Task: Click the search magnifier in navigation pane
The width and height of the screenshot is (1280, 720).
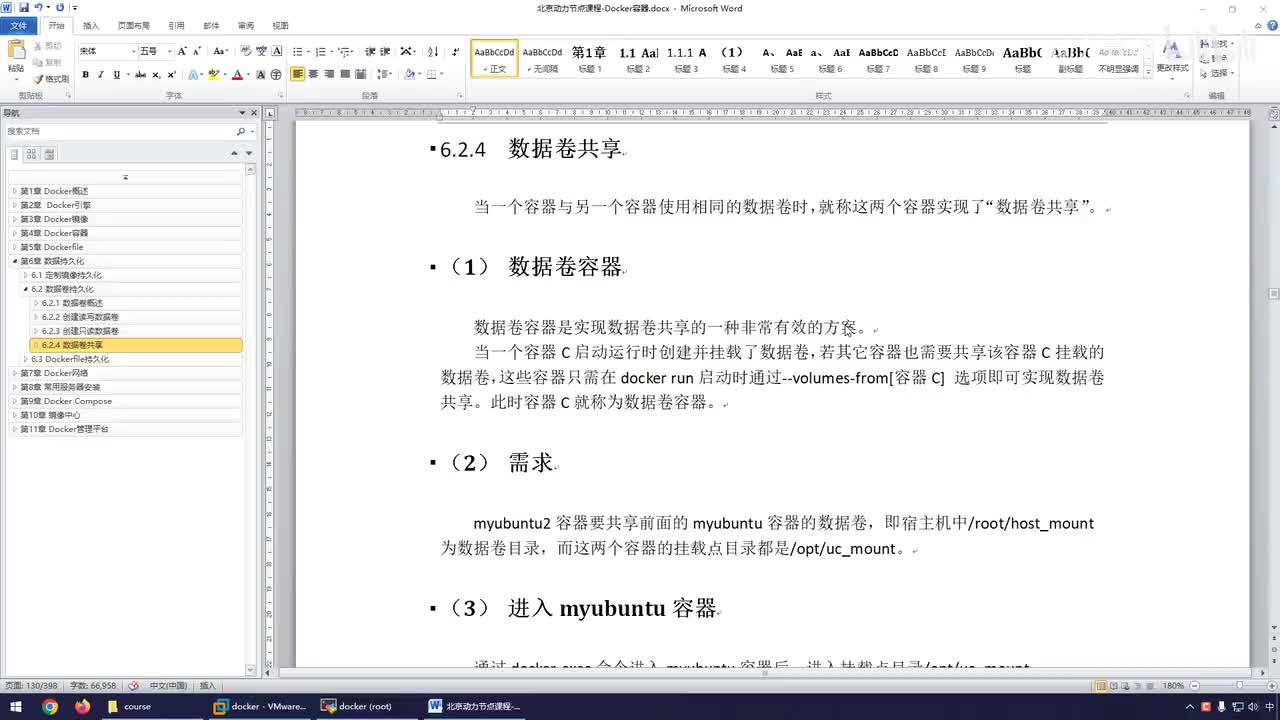Action: click(x=240, y=132)
